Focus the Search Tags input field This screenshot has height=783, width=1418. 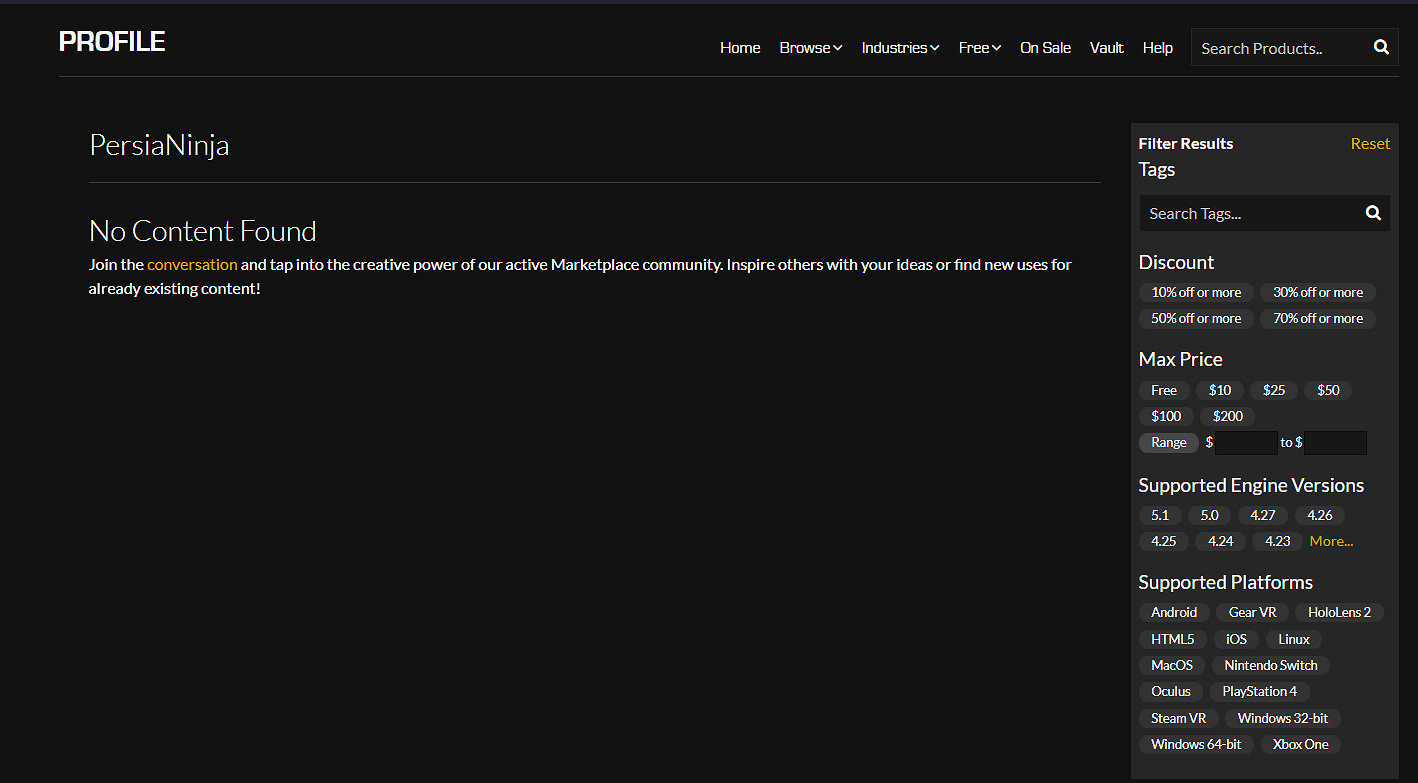[1250, 213]
